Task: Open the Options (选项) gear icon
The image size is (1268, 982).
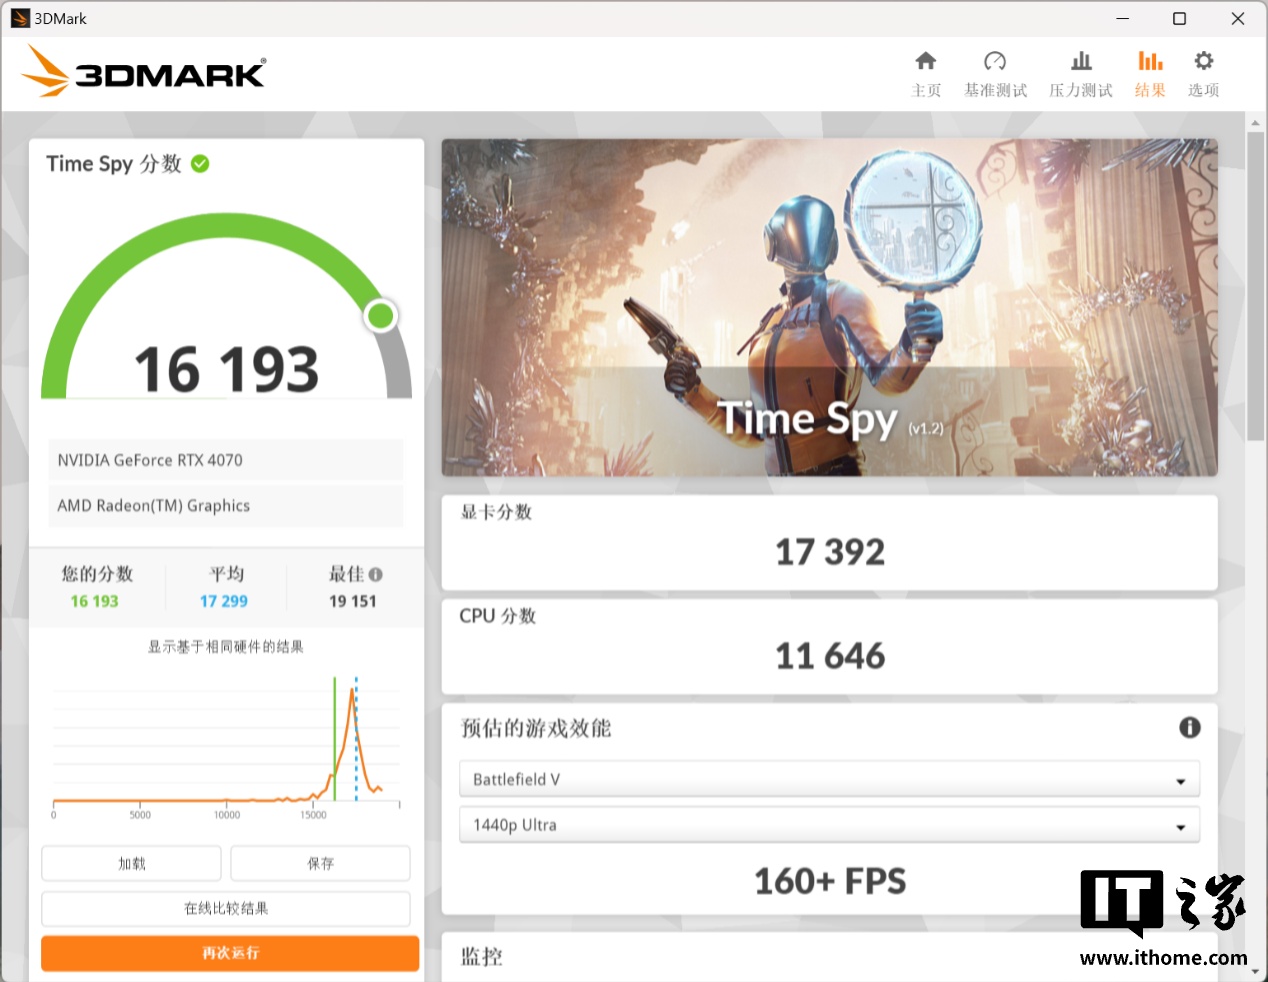Action: point(1203,62)
